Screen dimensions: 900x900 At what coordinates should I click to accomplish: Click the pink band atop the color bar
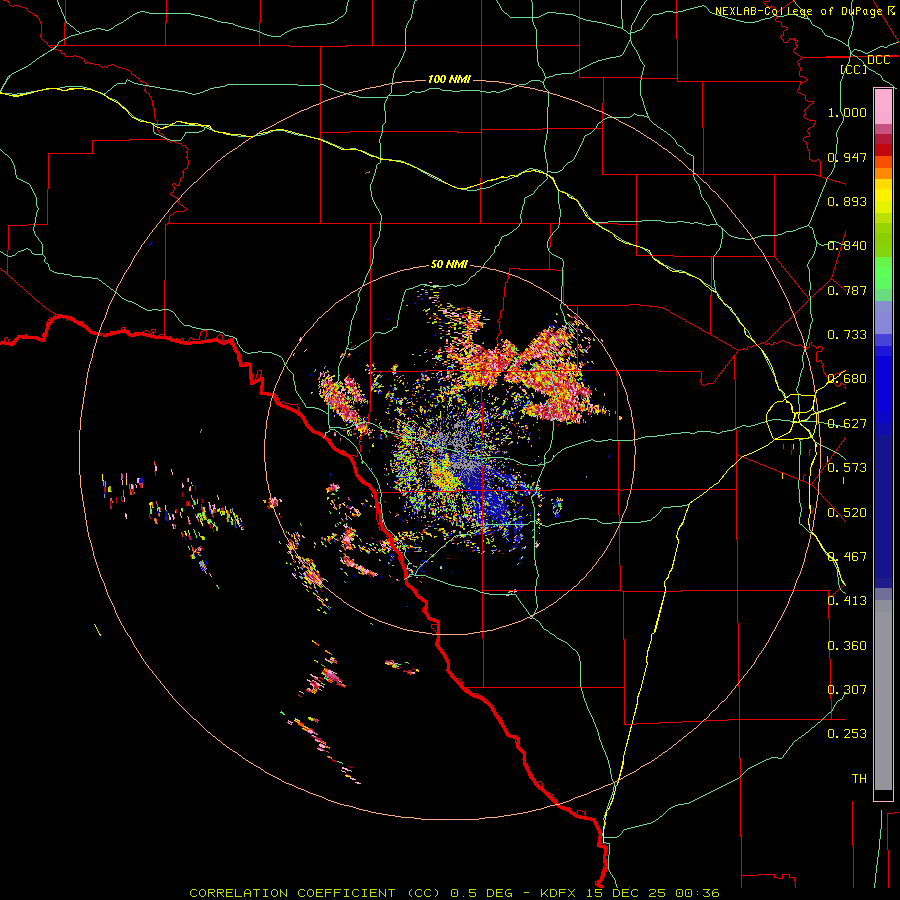(883, 107)
